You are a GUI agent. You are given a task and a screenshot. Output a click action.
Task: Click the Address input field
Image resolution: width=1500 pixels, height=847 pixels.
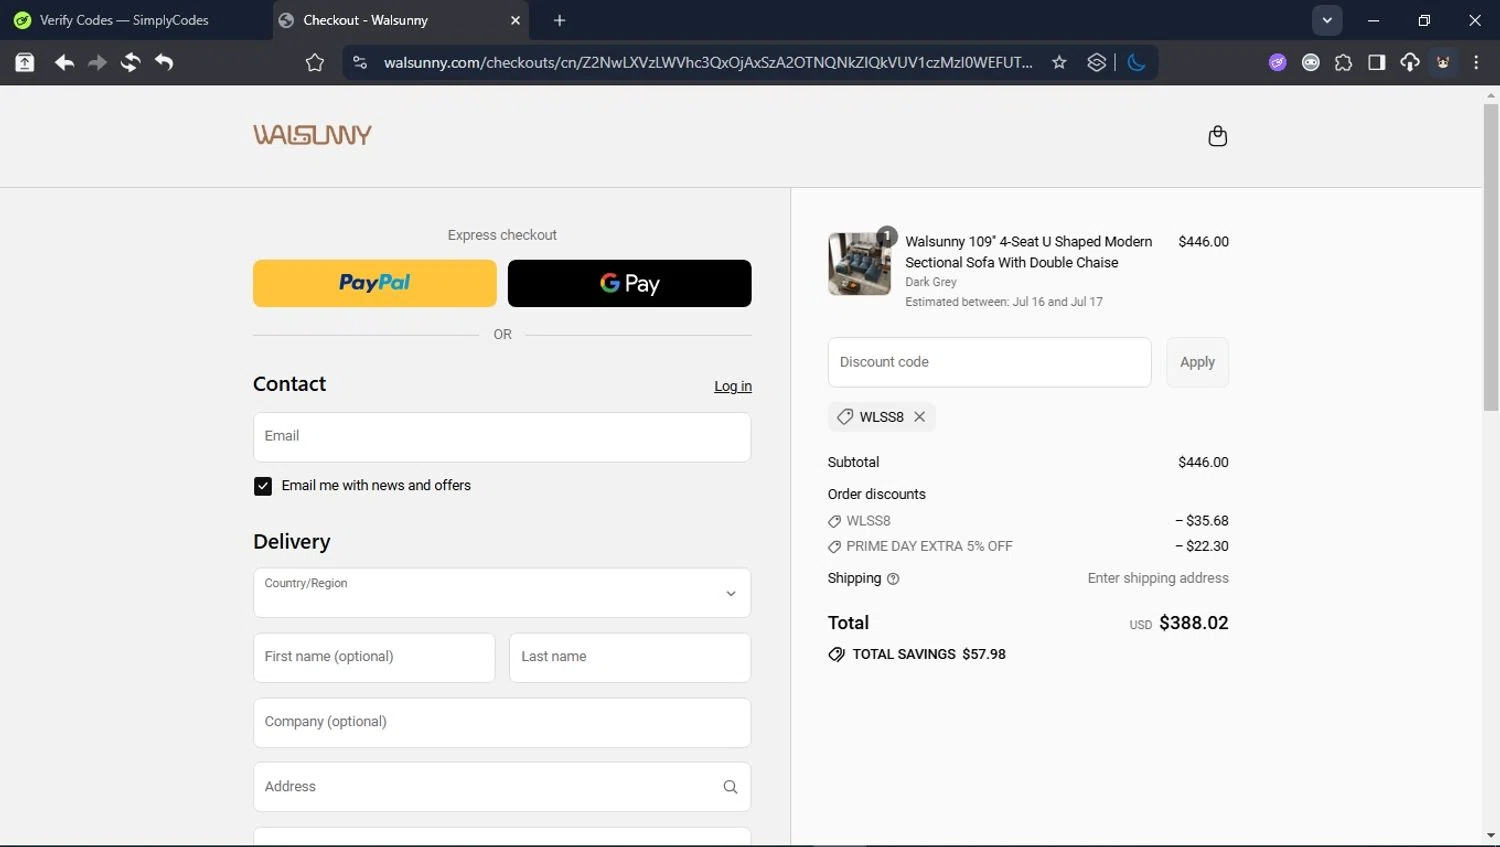click(x=502, y=787)
